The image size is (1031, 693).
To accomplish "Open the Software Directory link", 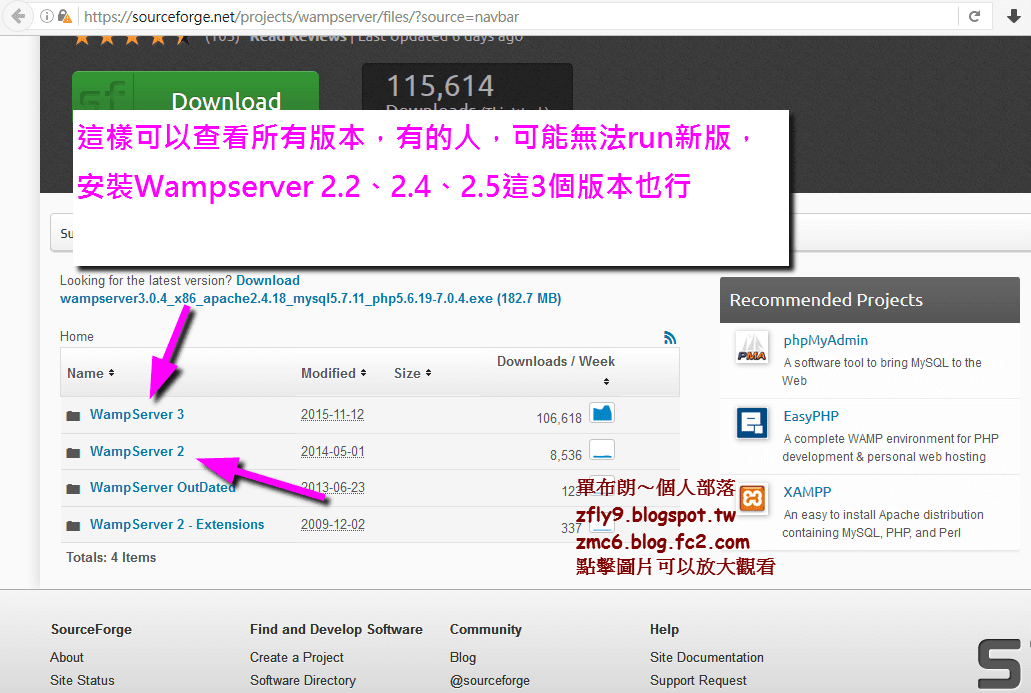I will point(302,681).
